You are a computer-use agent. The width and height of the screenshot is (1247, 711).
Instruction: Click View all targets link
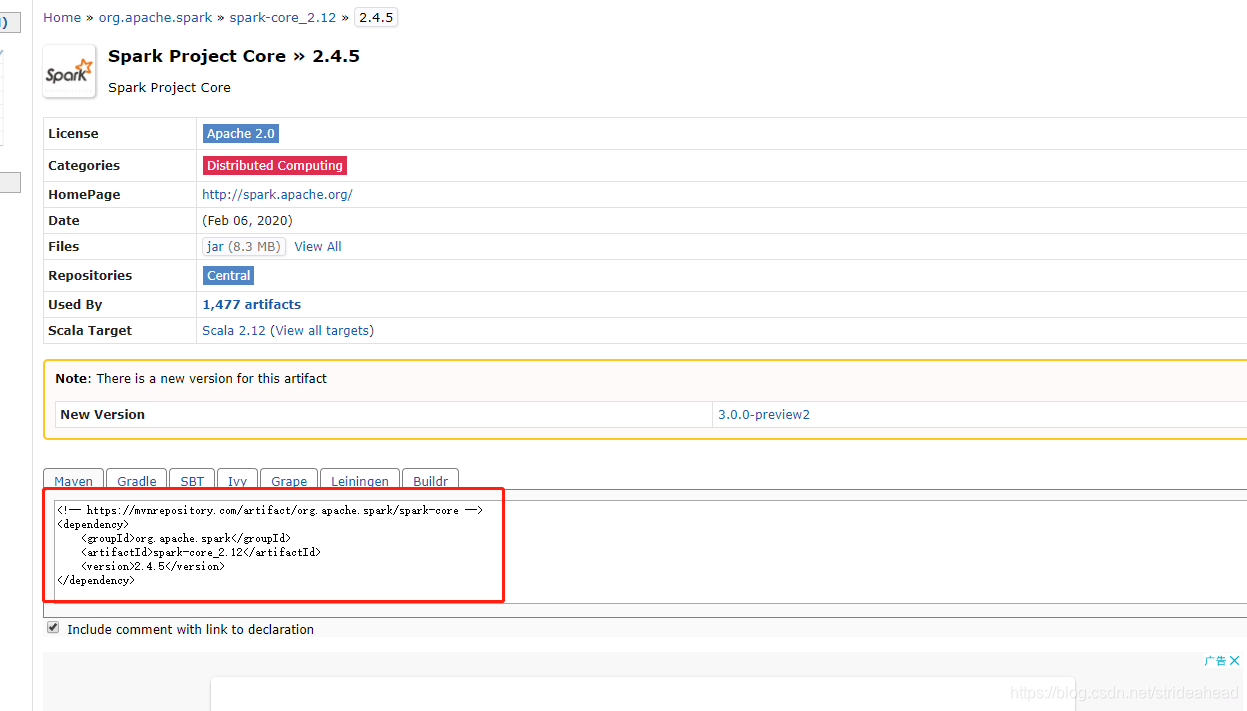[x=322, y=330]
